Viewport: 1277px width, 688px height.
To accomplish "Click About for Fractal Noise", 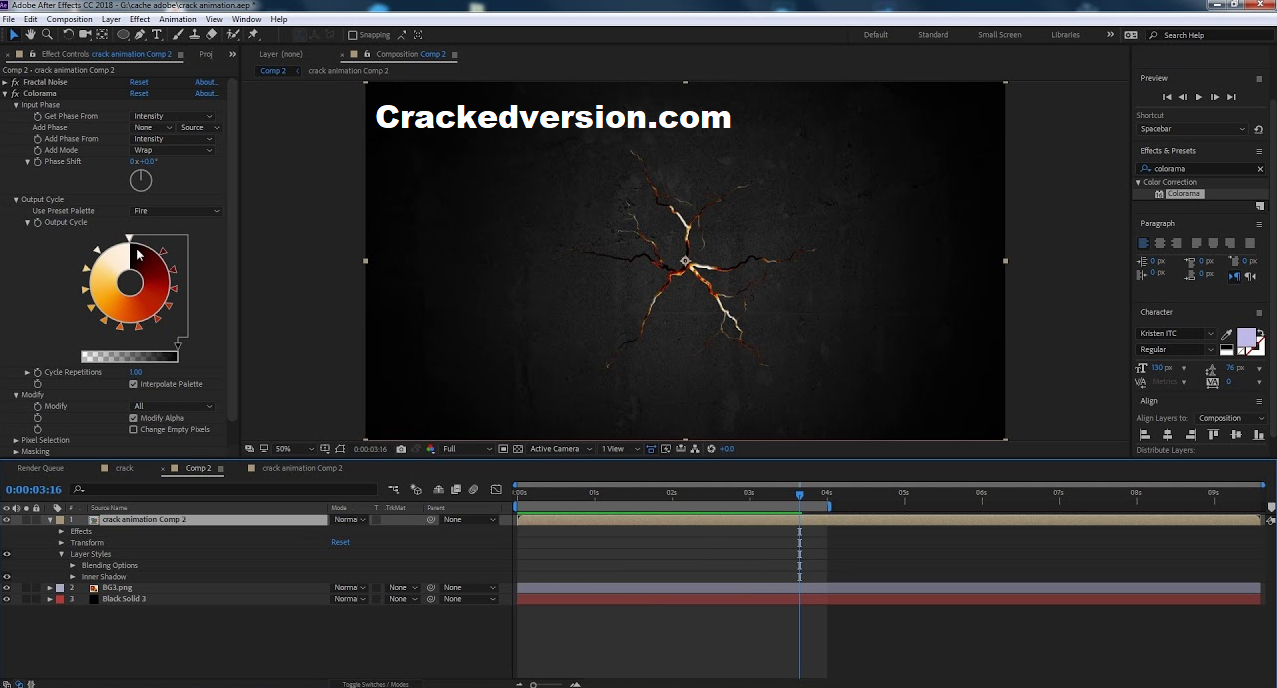I will click(207, 82).
